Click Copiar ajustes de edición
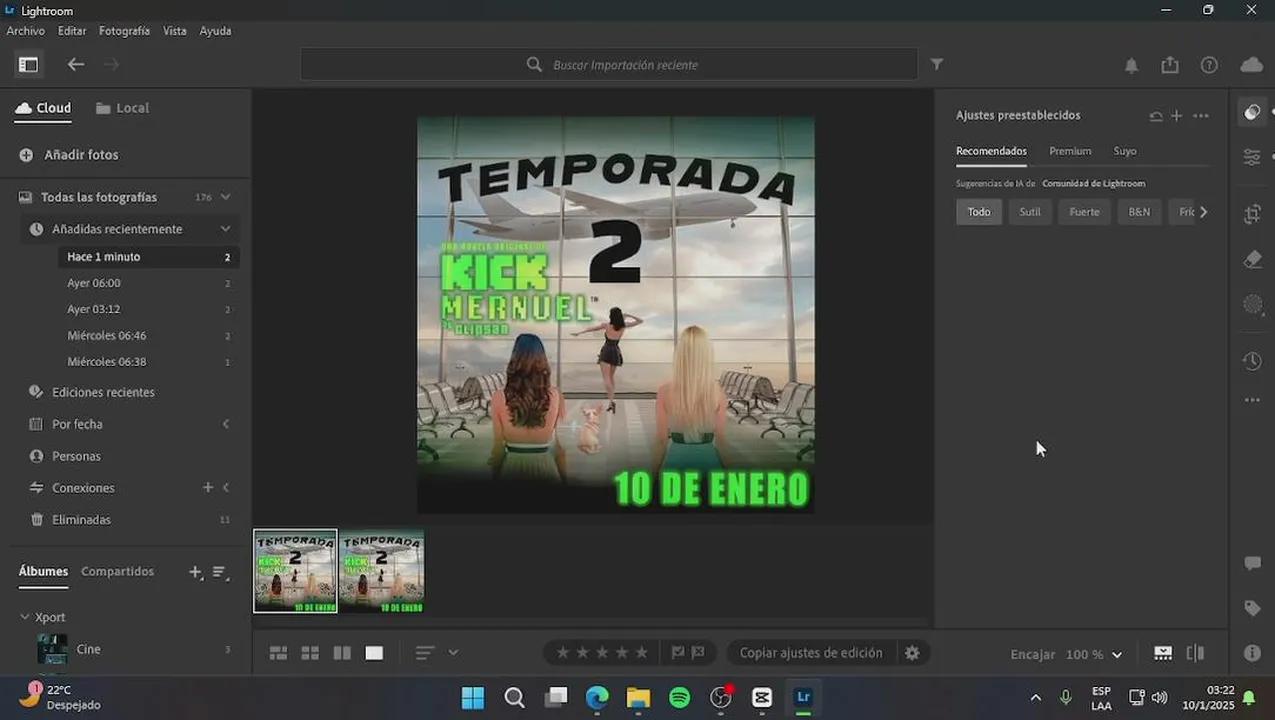 tap(810, 653)
